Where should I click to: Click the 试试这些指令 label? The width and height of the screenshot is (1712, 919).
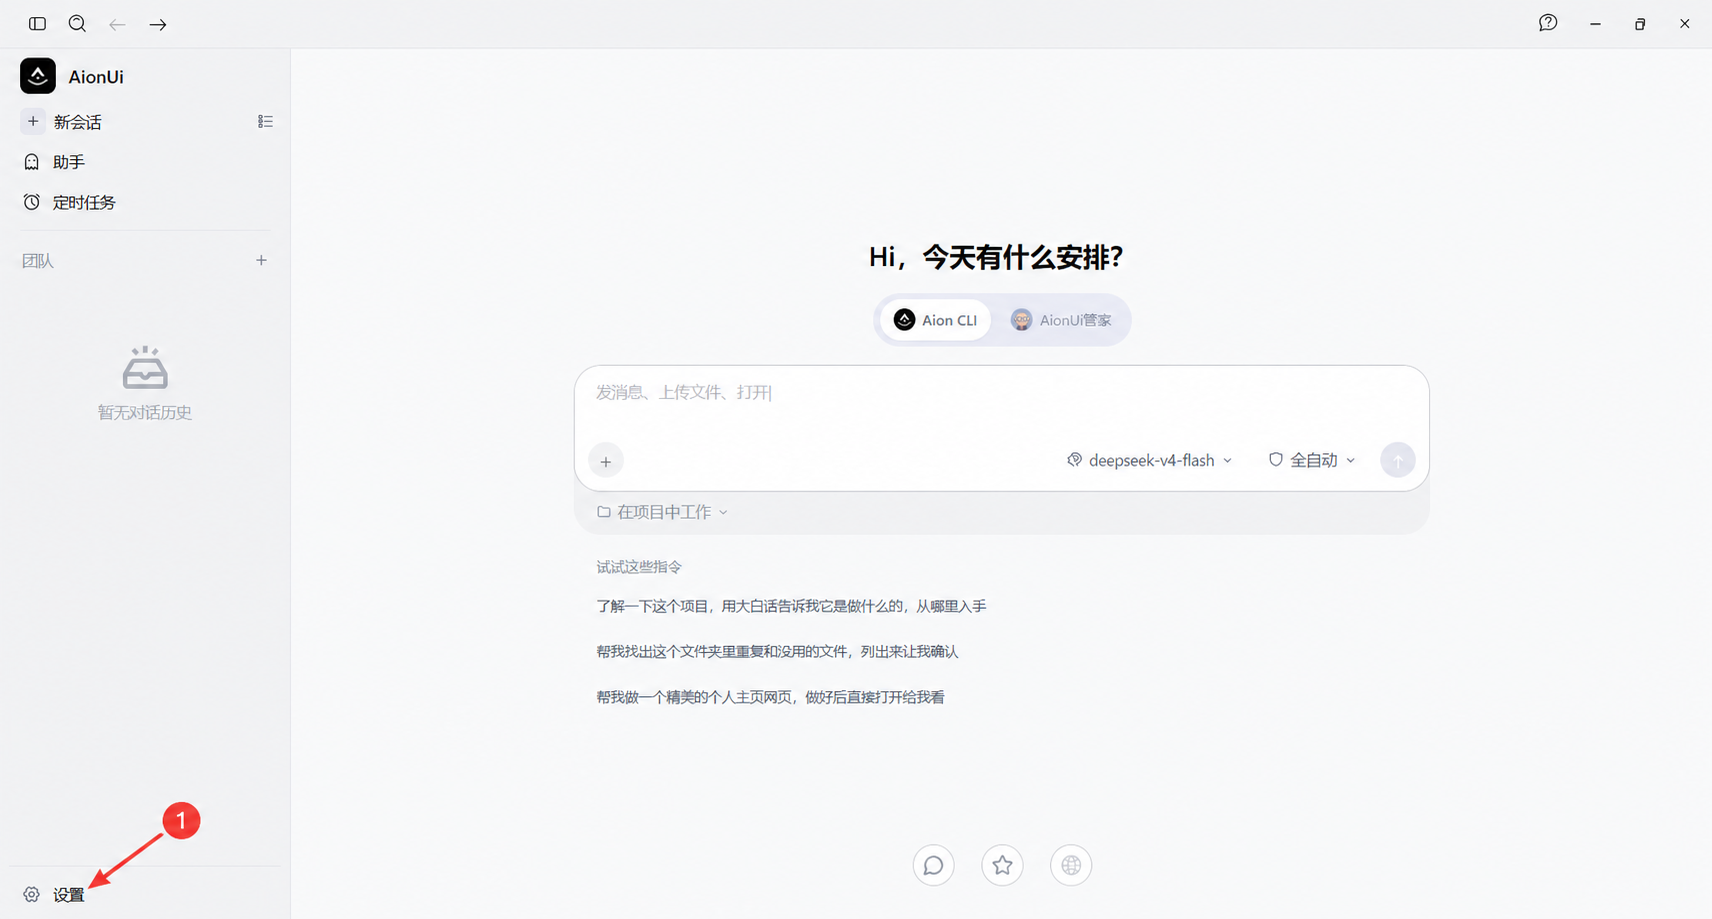click(639, 567)
